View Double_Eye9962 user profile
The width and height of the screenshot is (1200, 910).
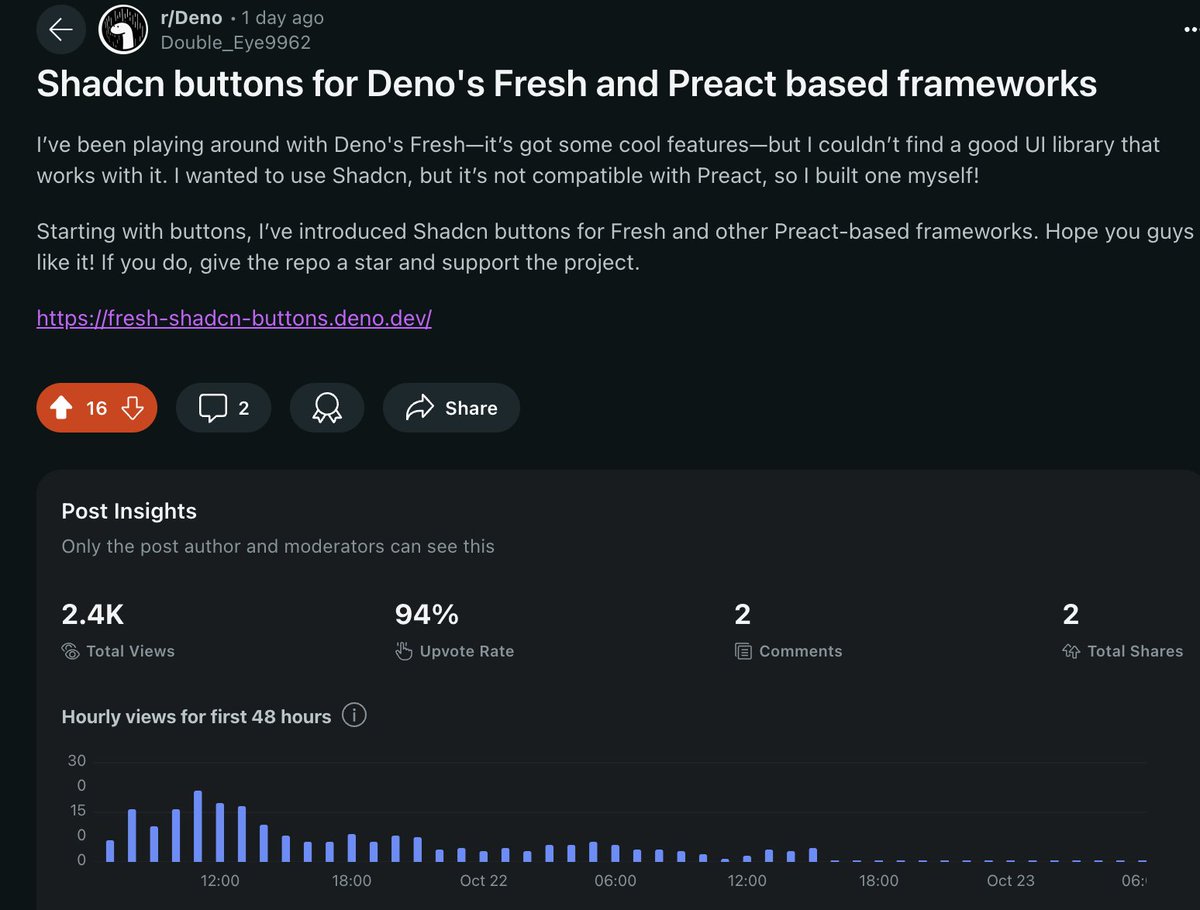point(236,42)
